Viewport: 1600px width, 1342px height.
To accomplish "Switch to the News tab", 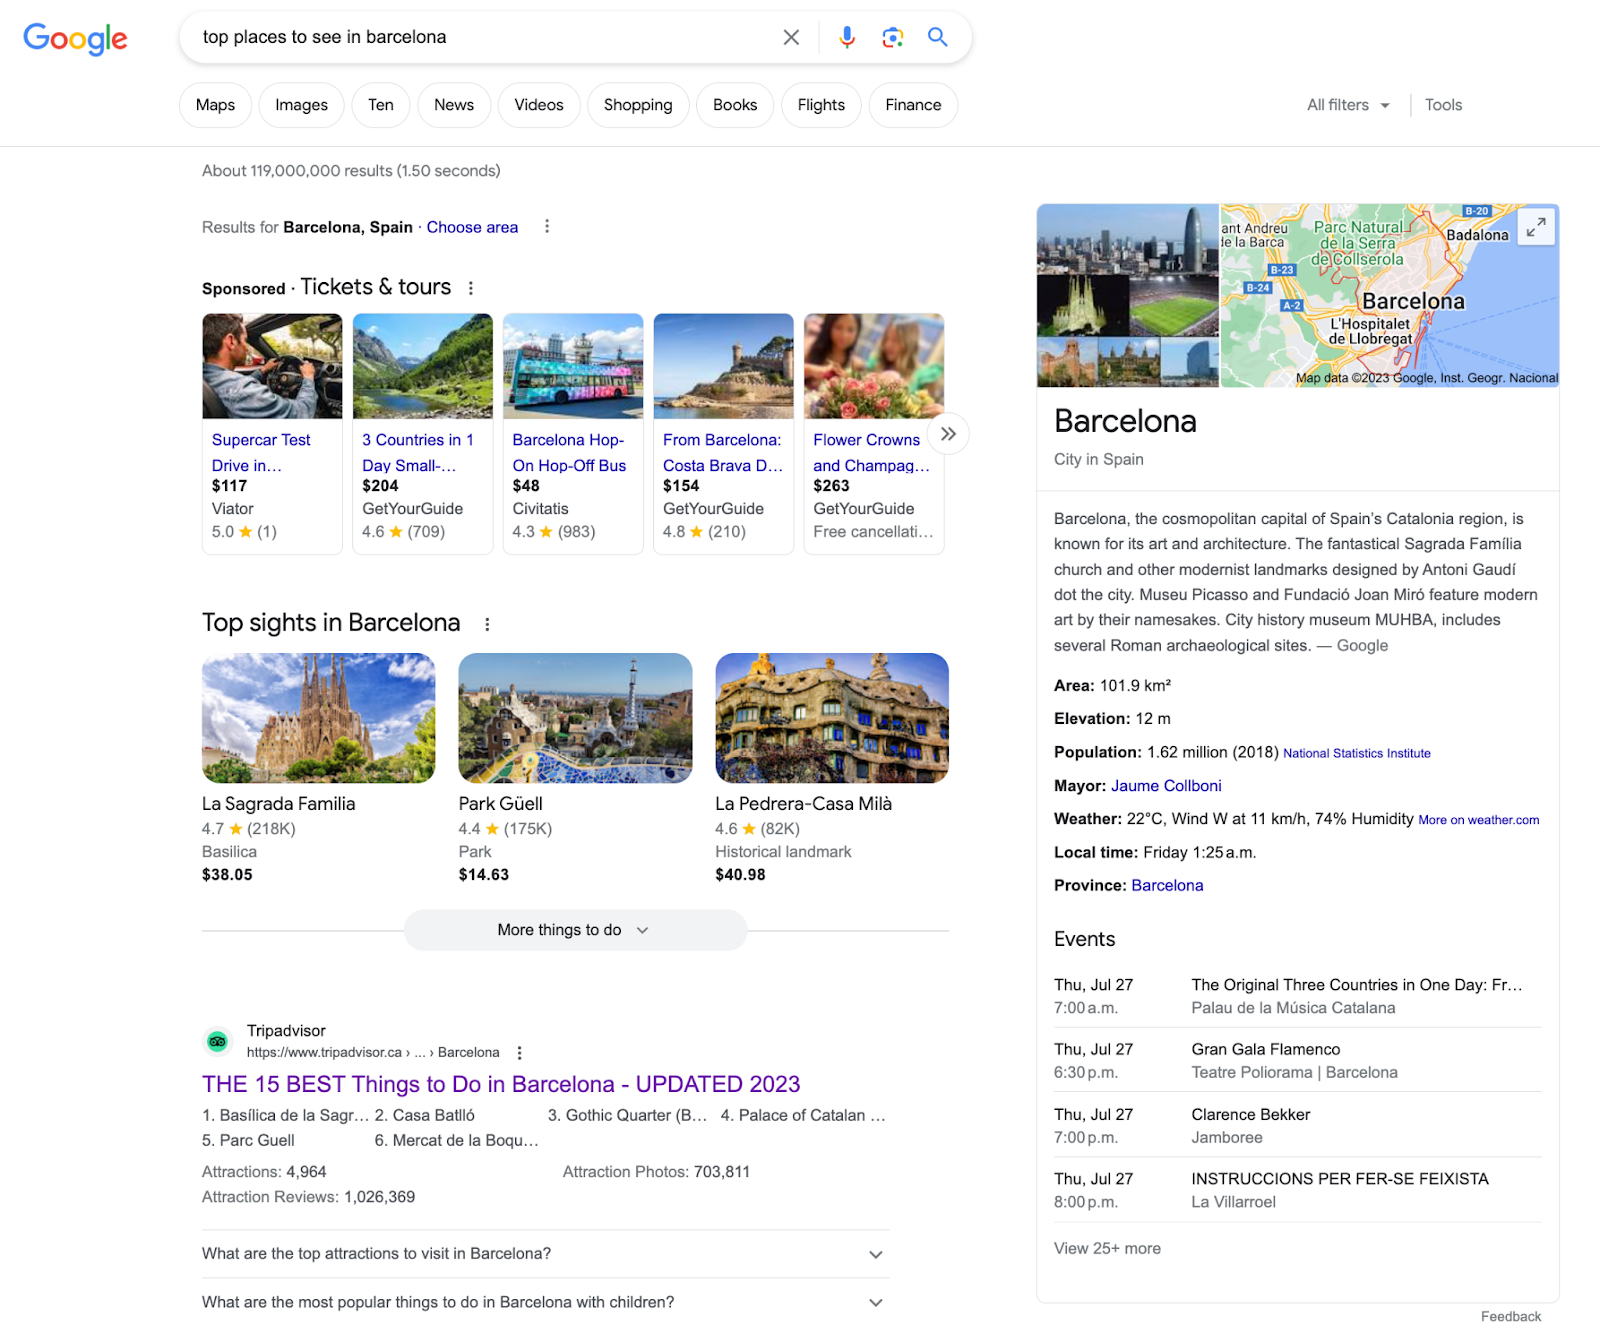I will pos(454,105).
